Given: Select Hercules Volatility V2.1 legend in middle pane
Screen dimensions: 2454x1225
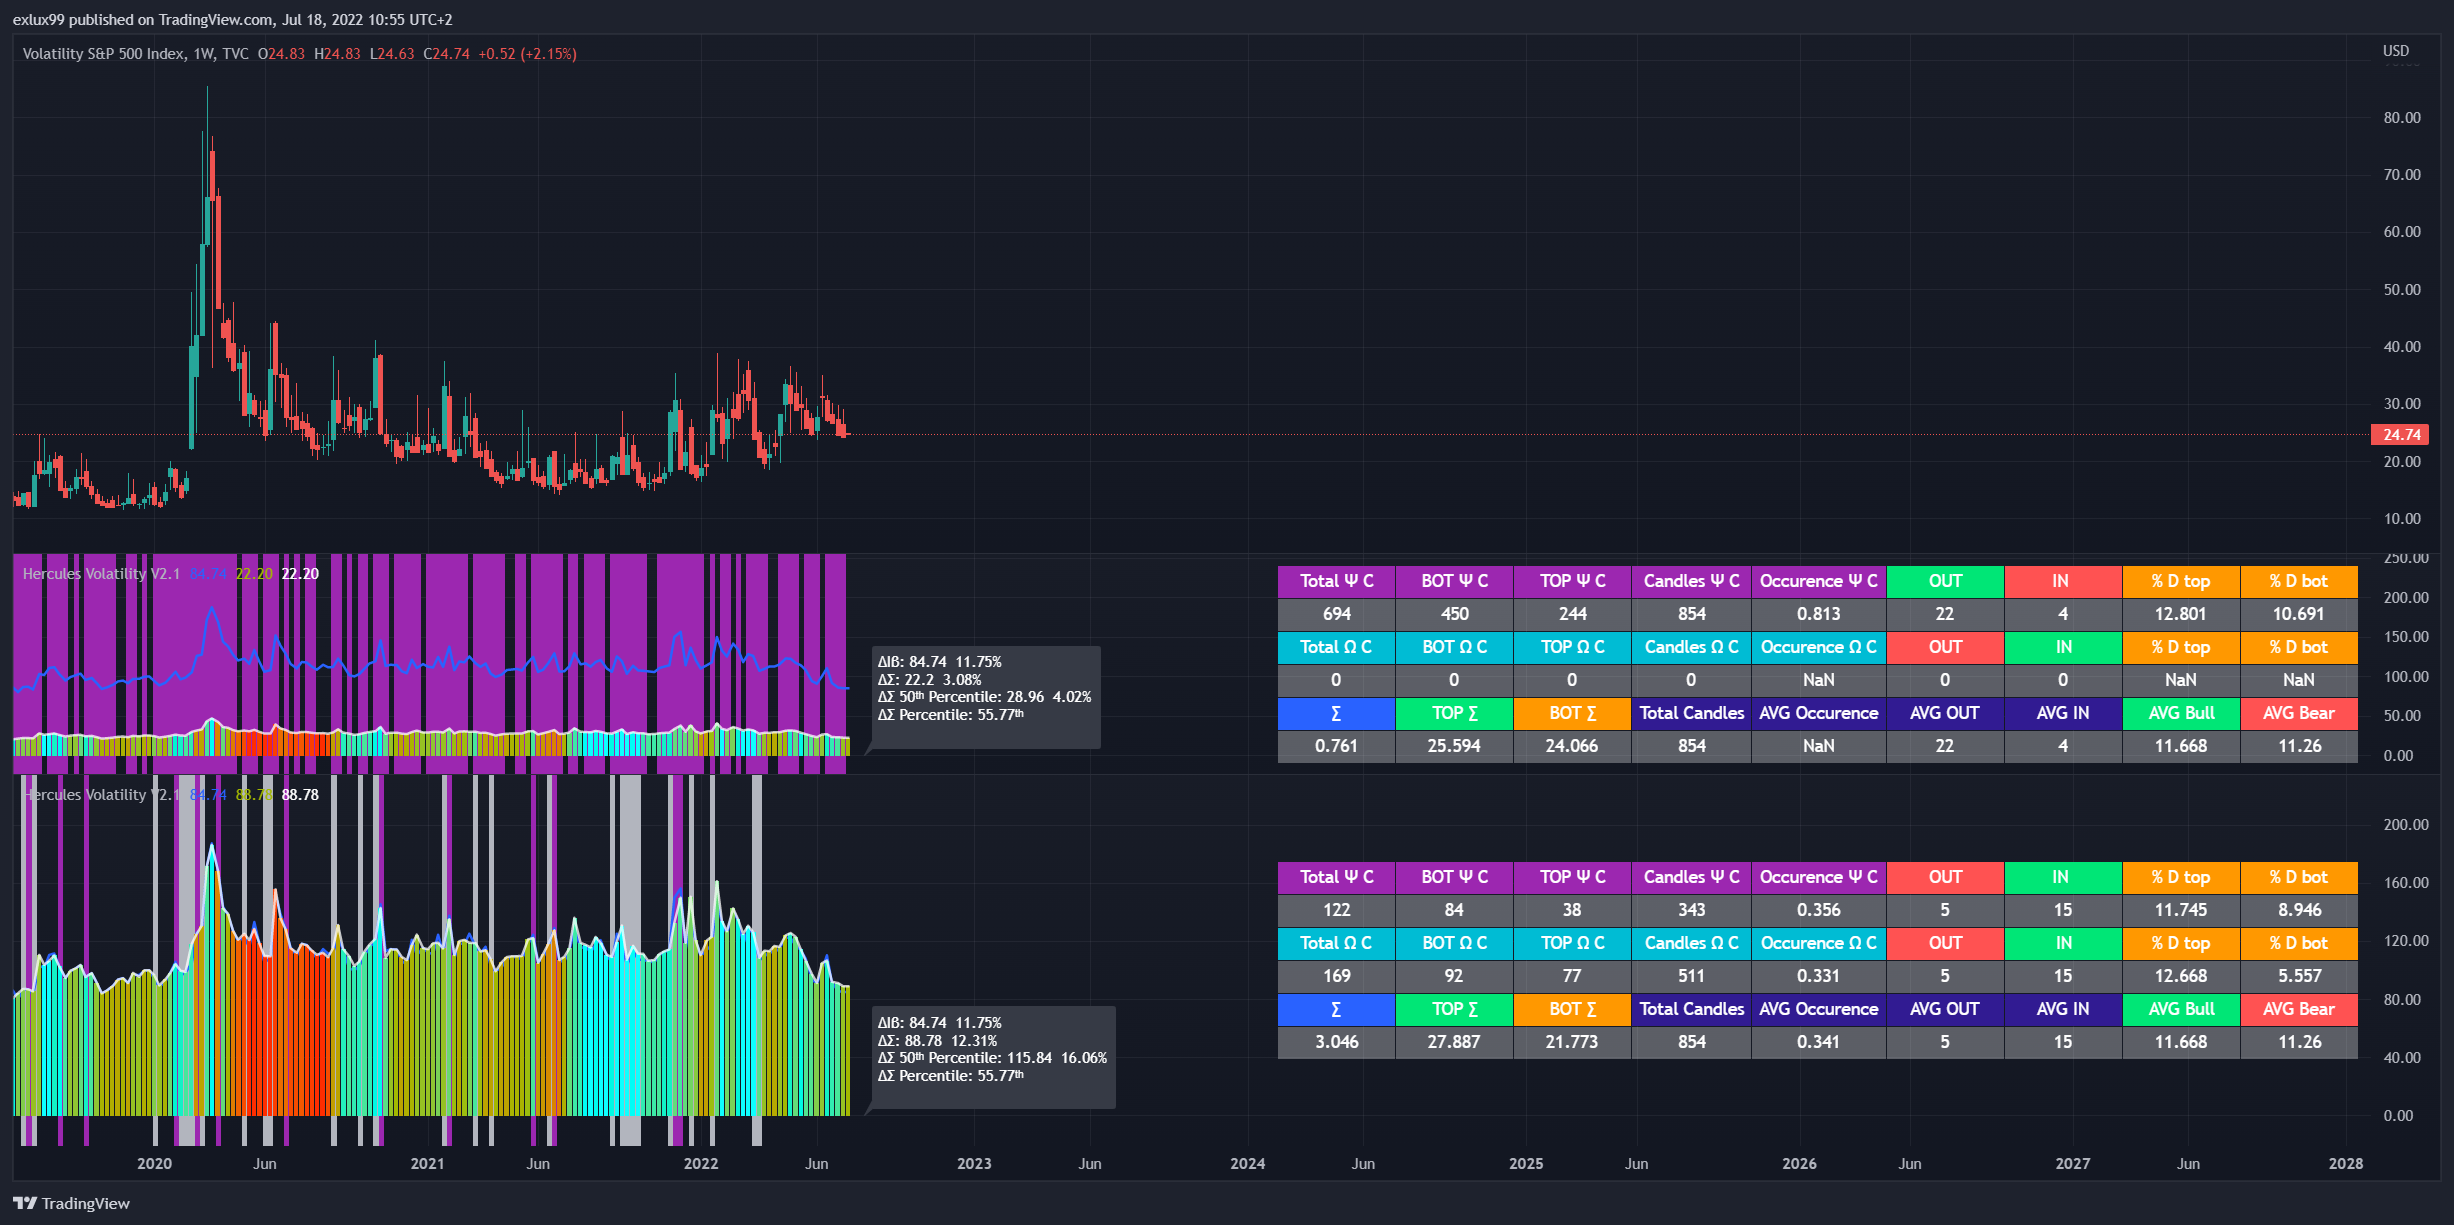Looking at the screenshot, I should pos(101,574).
